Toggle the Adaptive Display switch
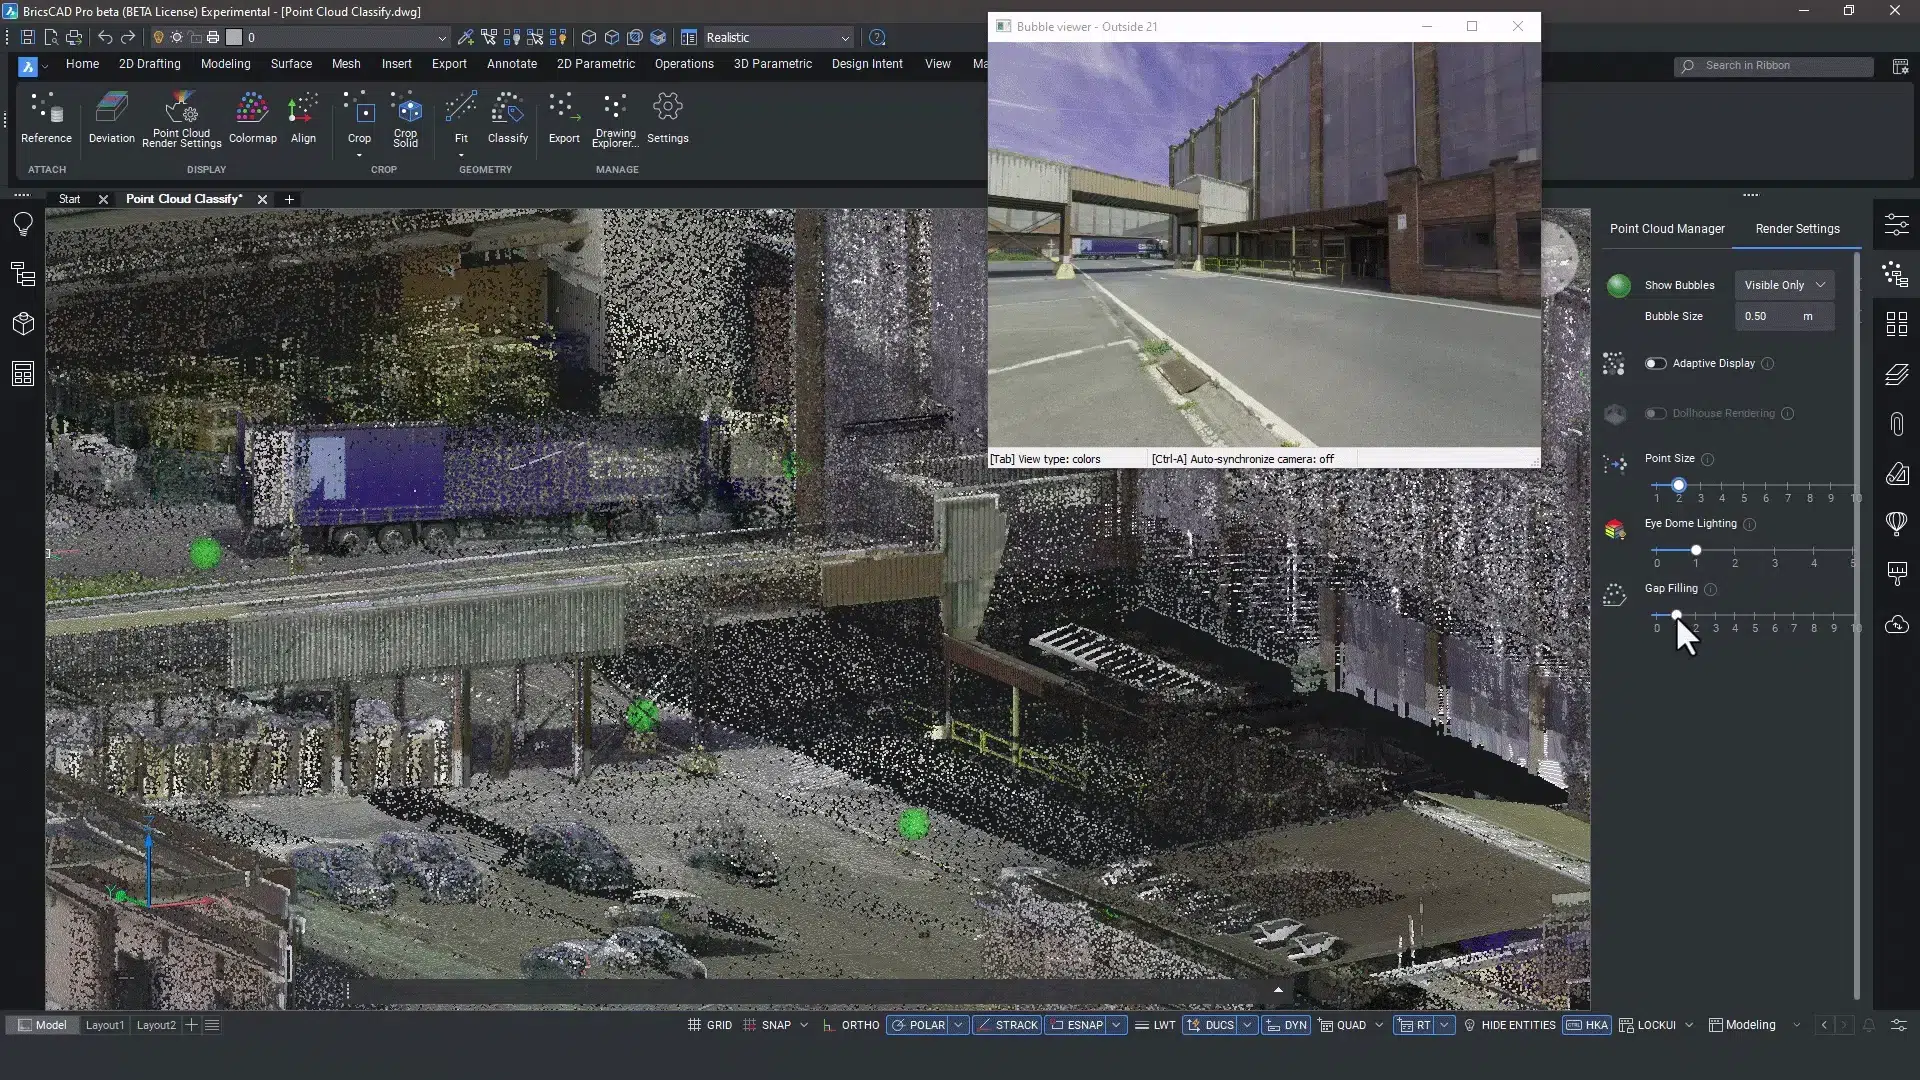This screenshot has width=1920, height=1080. [x=1656, y=363]
